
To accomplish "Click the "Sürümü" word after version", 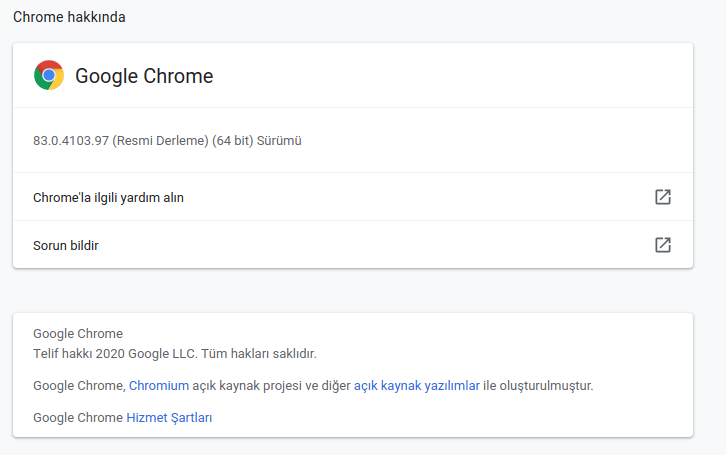I will (x=279, y=141).
